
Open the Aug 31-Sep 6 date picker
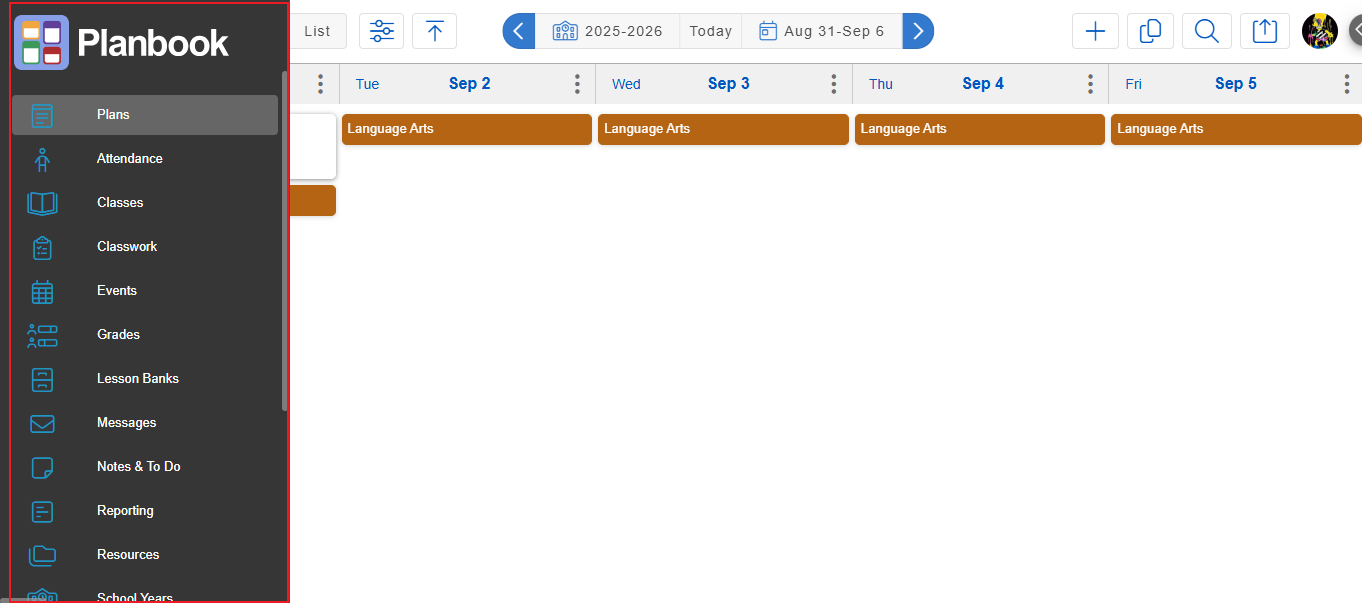[822, 31]
